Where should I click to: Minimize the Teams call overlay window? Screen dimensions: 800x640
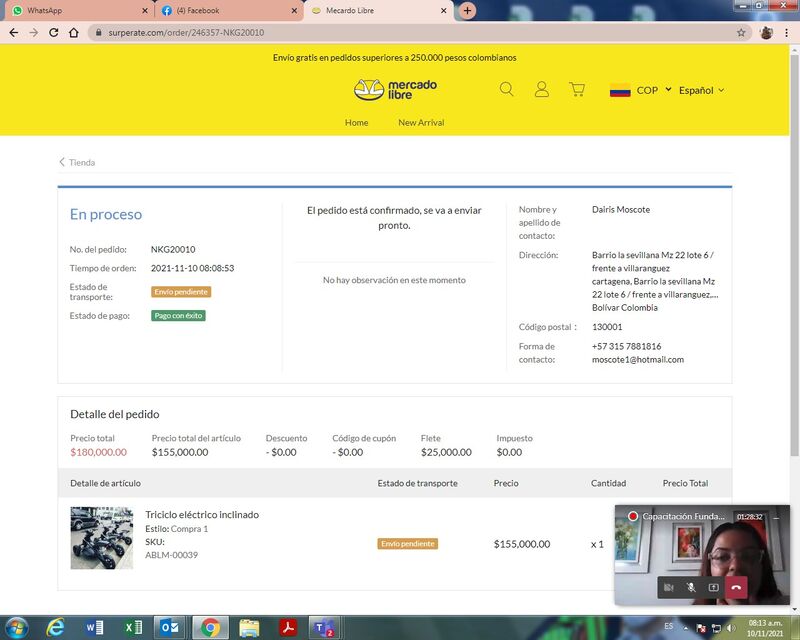click(x=776, y=517)
